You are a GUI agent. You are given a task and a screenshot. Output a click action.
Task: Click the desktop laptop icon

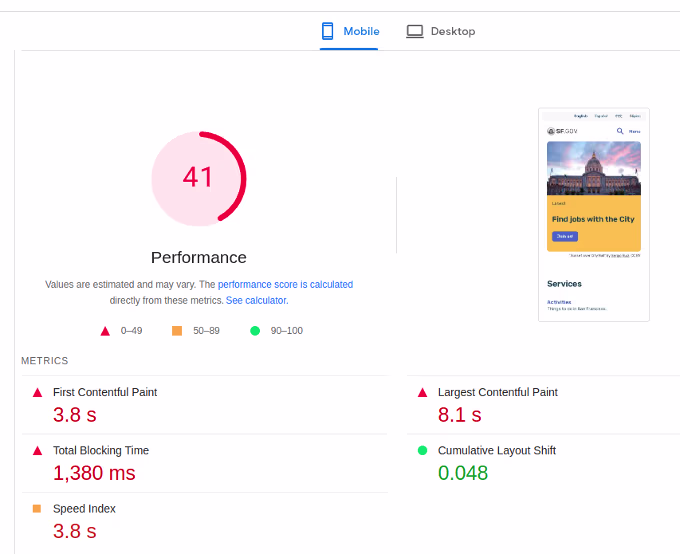415,31
